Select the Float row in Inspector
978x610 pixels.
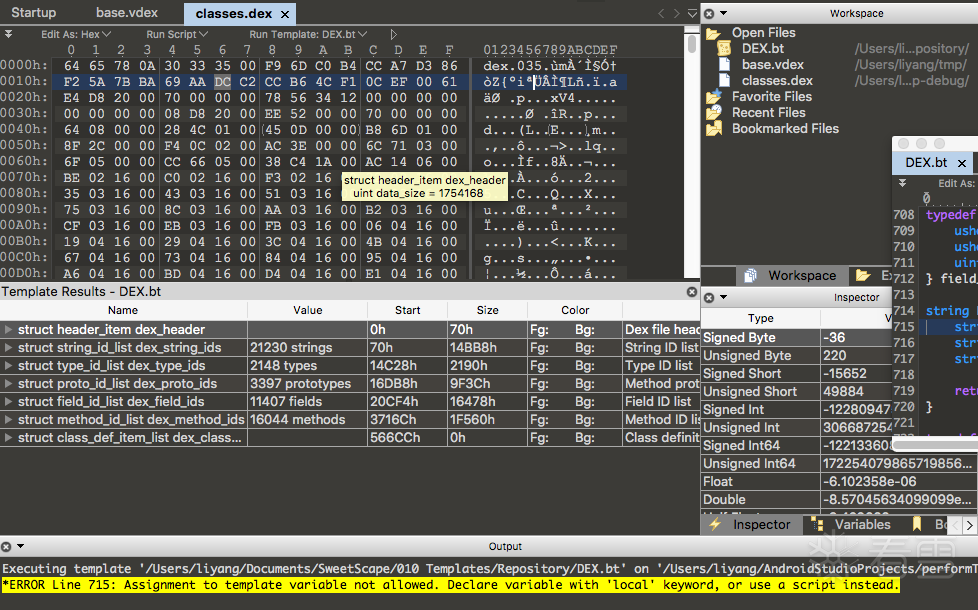[x=840, y=482]
